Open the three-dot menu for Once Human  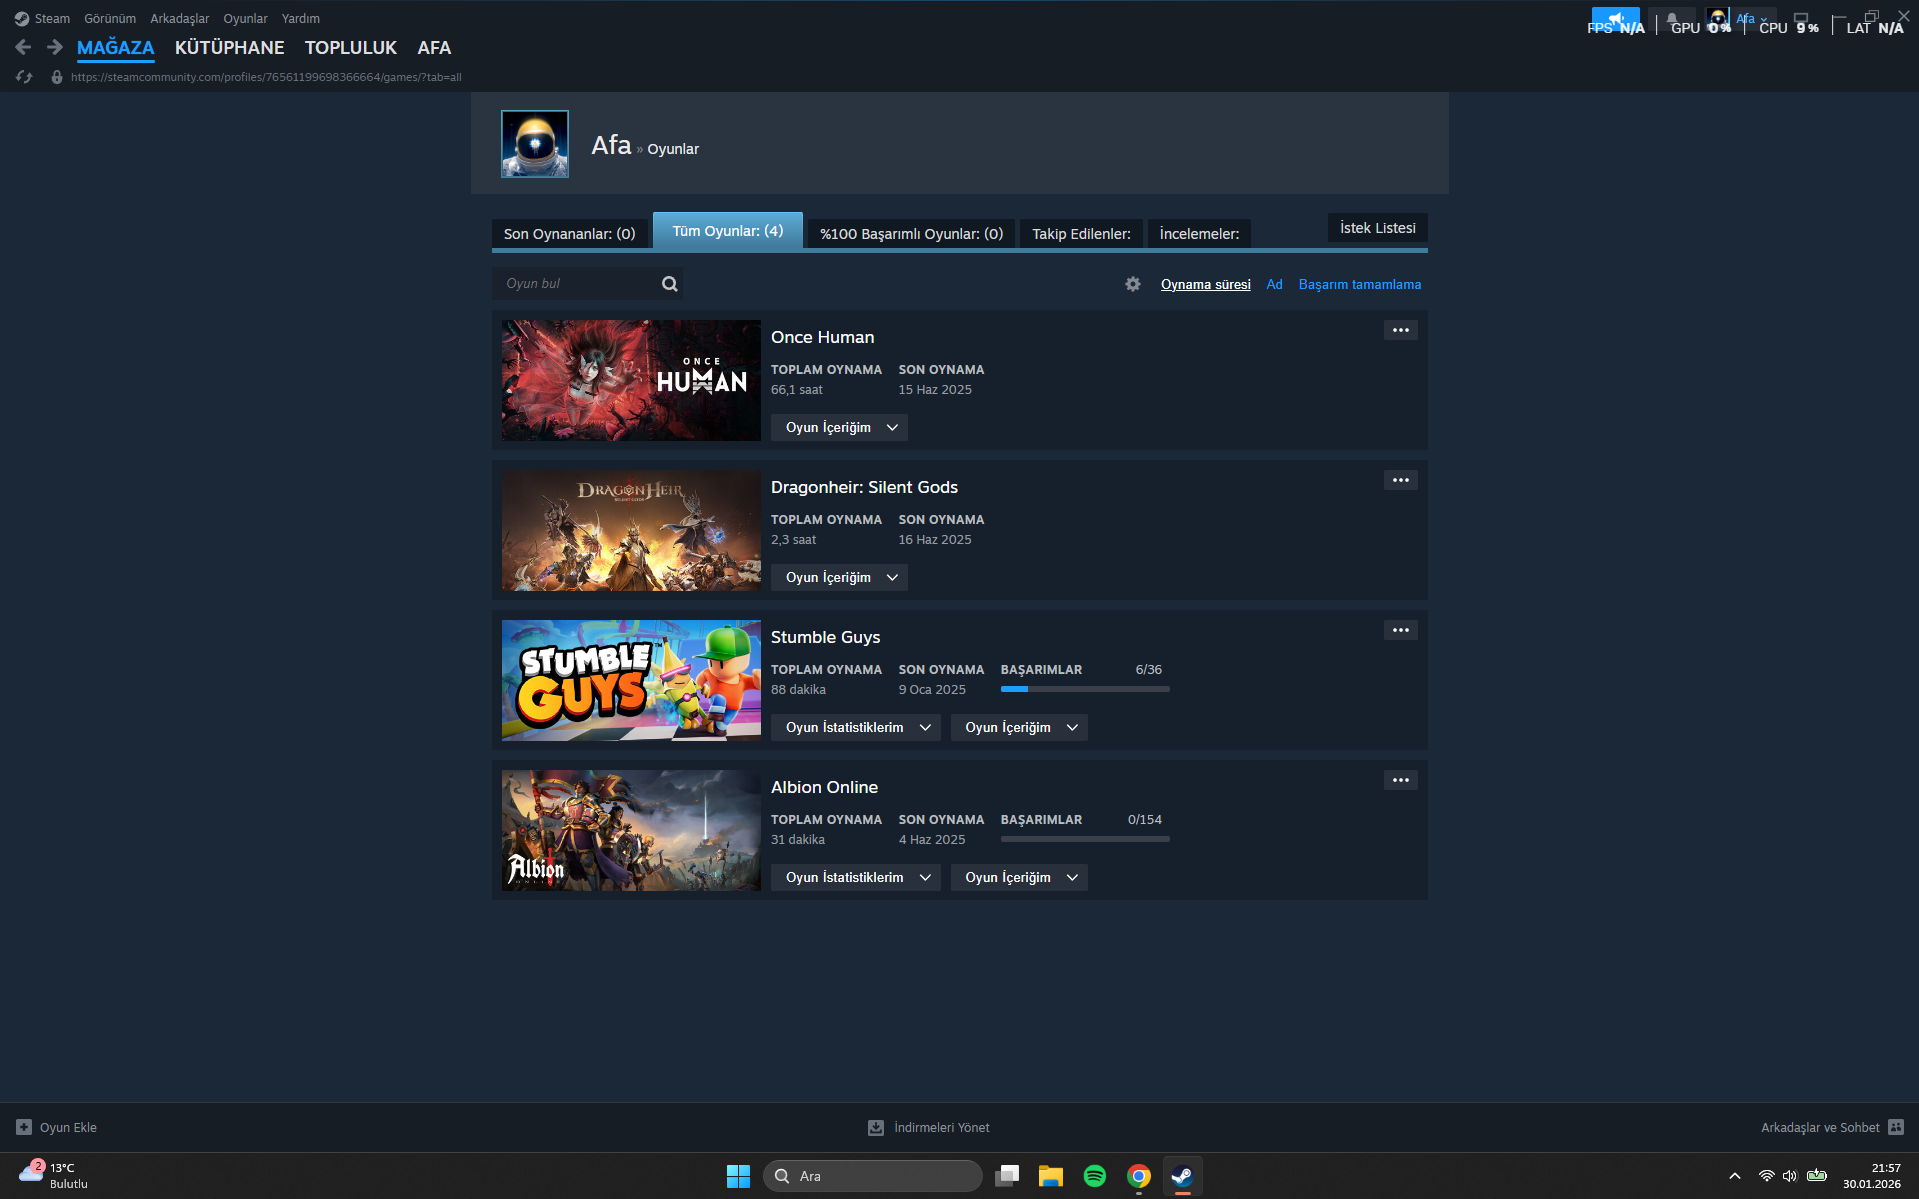tap(1401, 330)
